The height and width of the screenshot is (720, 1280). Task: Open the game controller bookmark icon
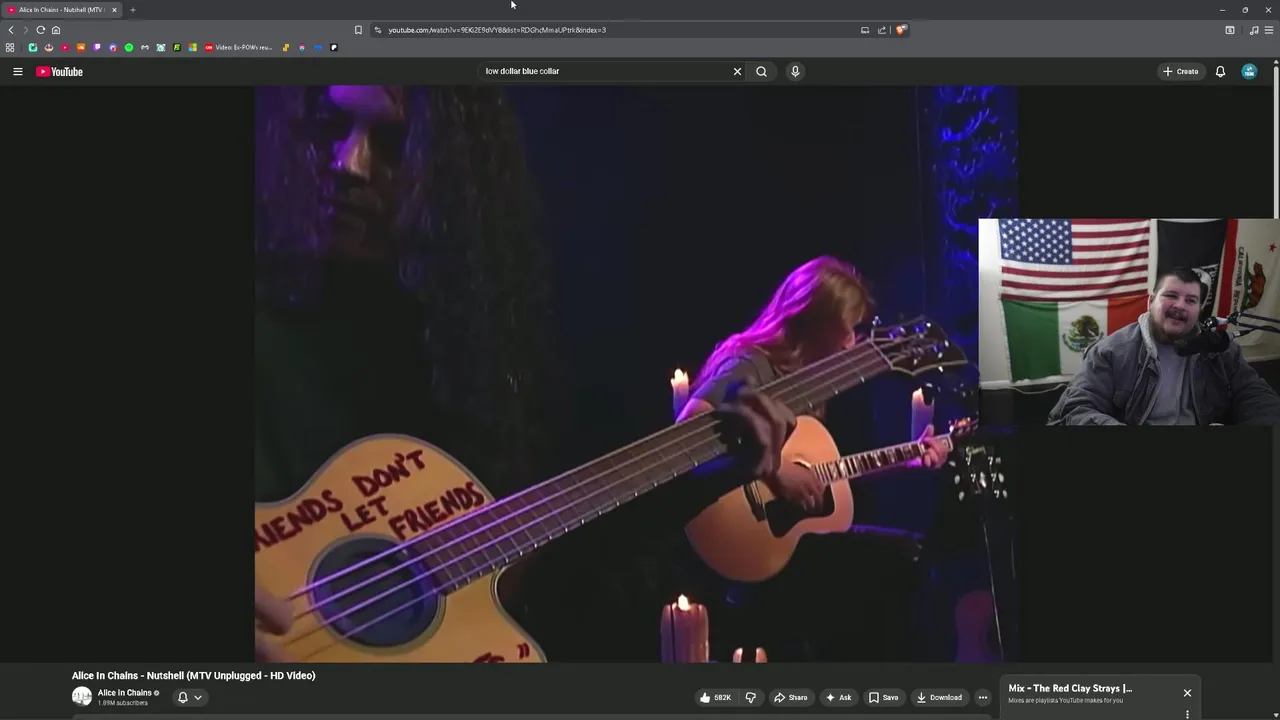[145, 47]
